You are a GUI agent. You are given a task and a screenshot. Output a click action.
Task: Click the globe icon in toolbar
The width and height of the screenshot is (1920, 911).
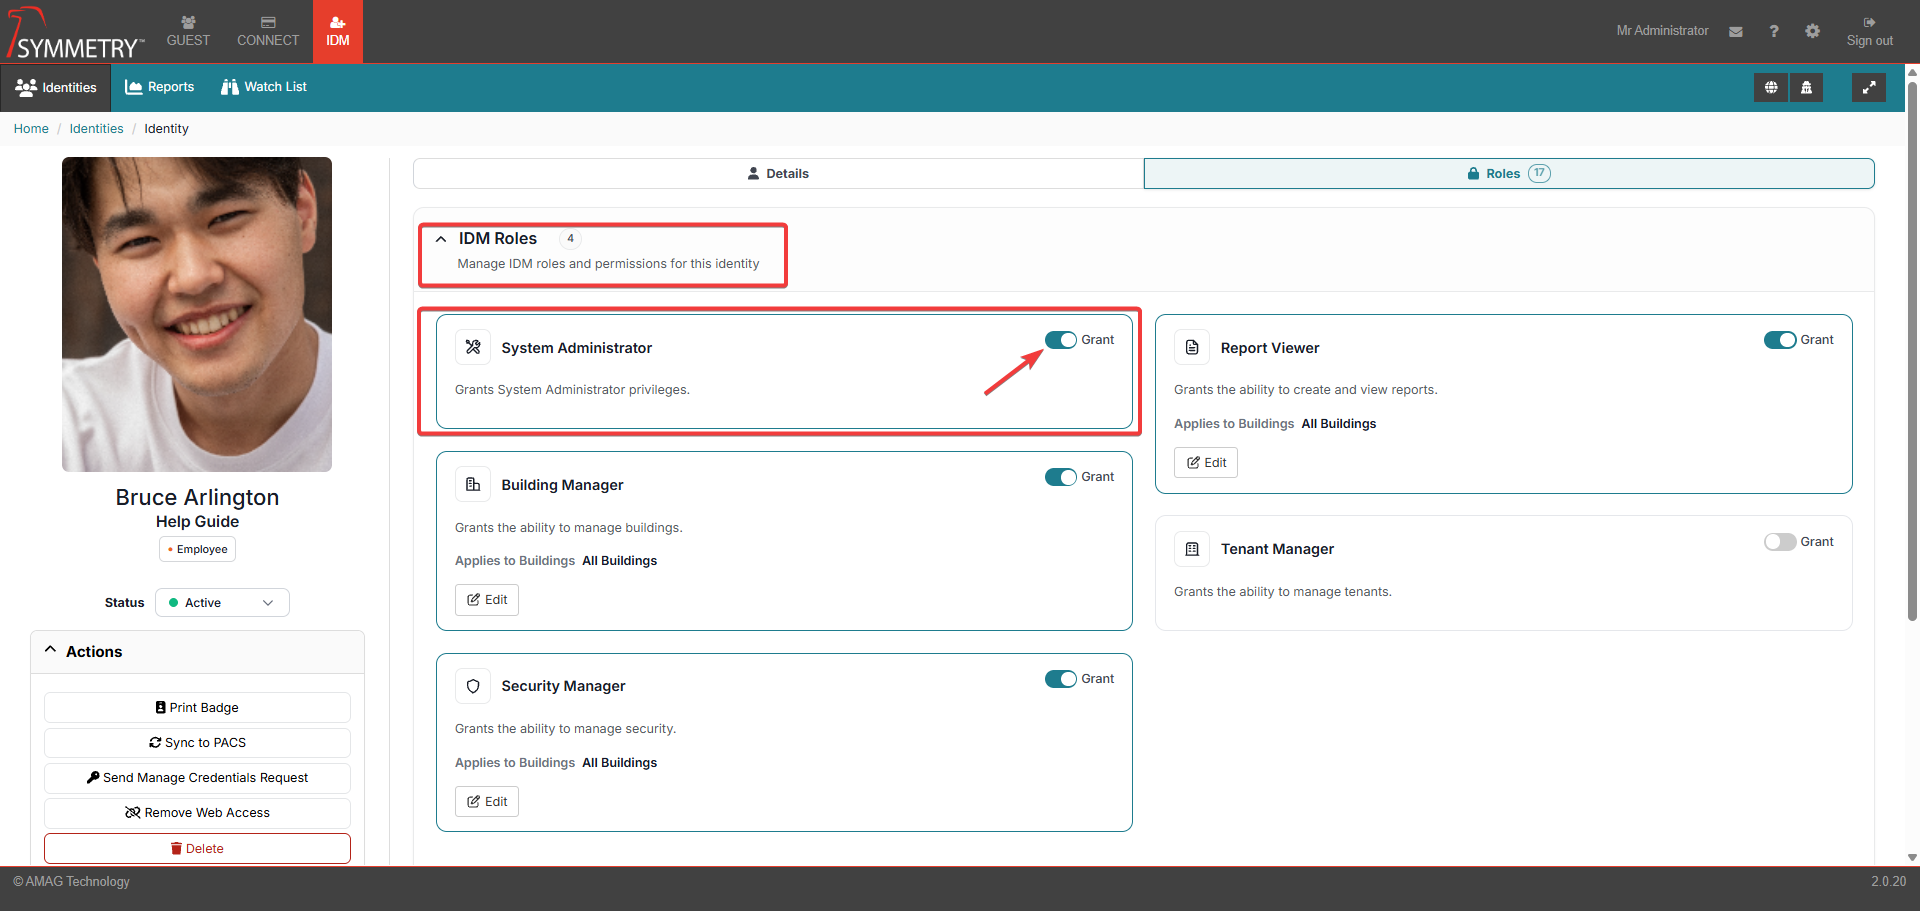[1771, 88]
